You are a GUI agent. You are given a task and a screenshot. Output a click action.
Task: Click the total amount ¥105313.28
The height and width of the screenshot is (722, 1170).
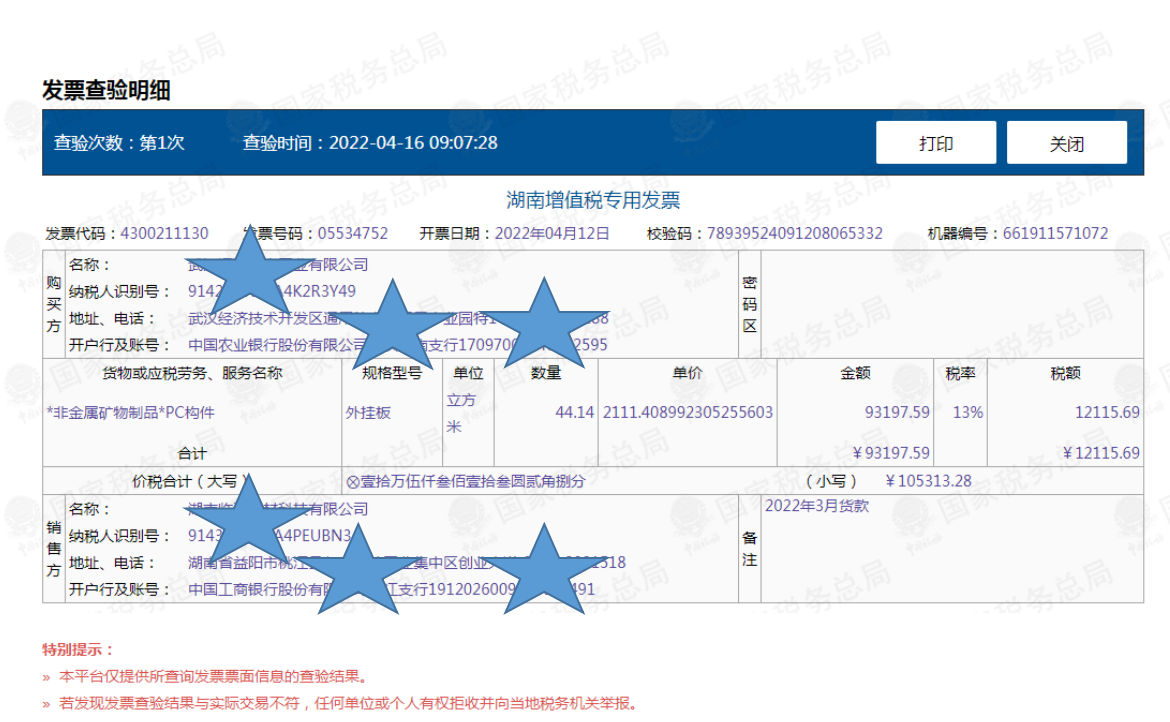click(928, 481)
